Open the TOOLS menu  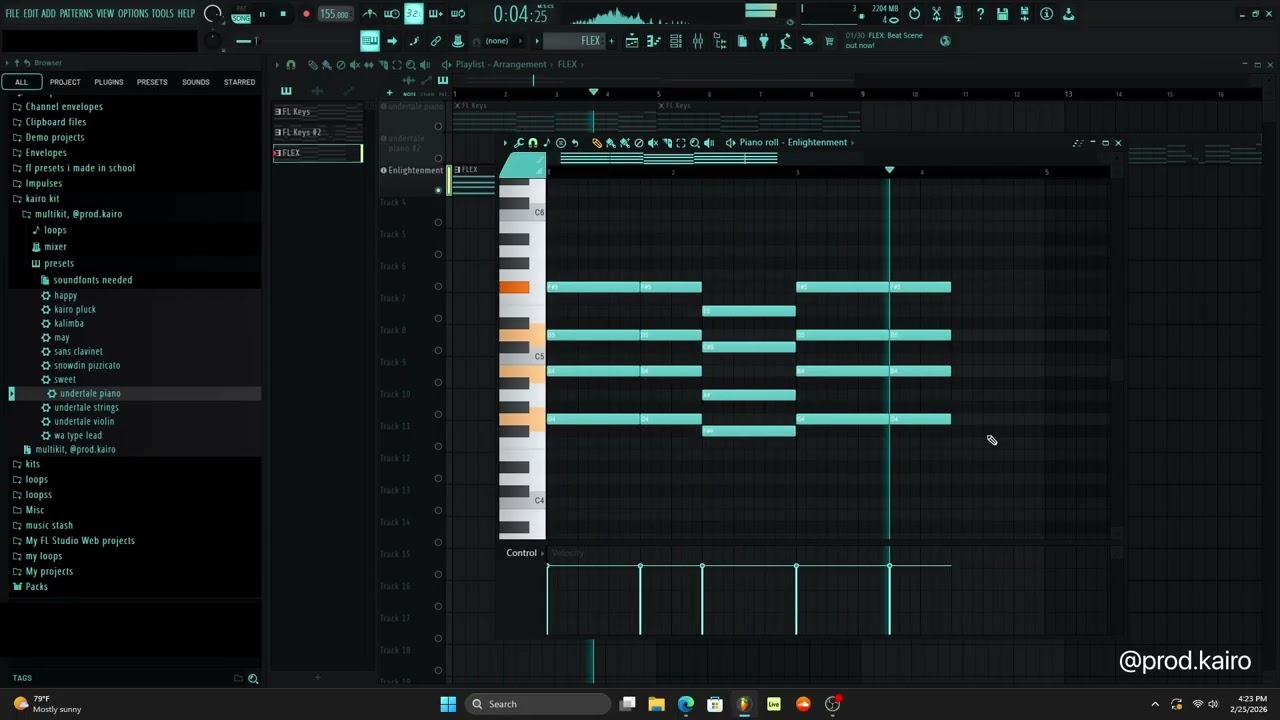[162, 14]
